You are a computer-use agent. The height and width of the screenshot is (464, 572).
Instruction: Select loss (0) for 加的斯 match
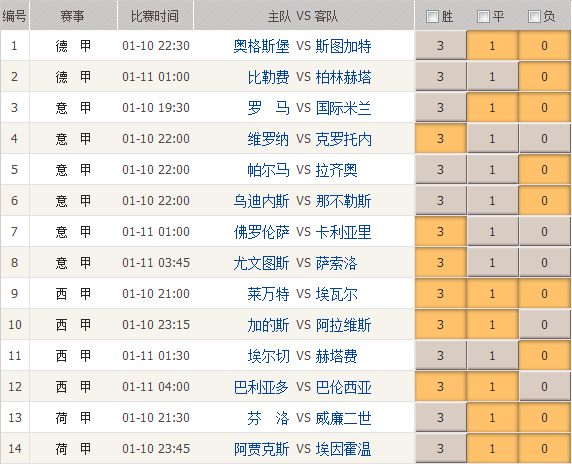[x=545, y=325]
